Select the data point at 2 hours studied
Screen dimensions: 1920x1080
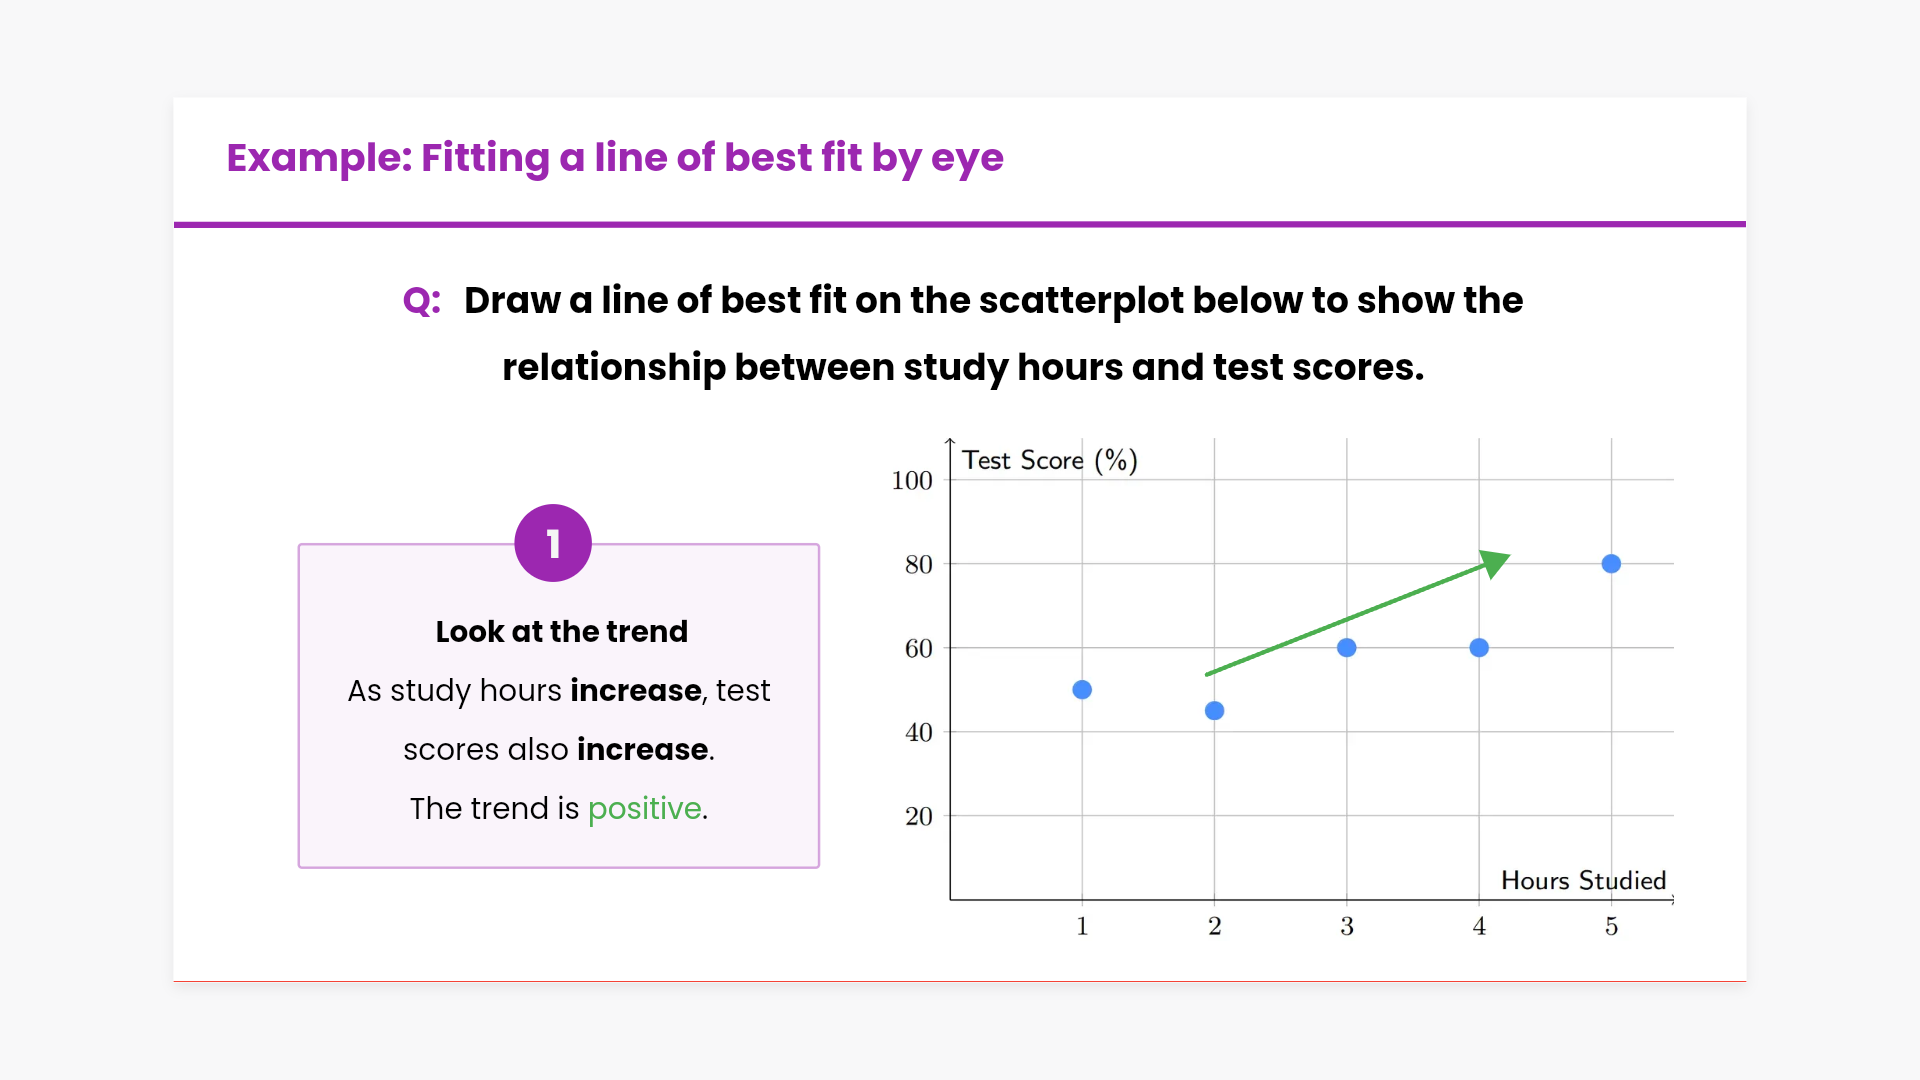pyautogui.click(x=1214, y=711)
